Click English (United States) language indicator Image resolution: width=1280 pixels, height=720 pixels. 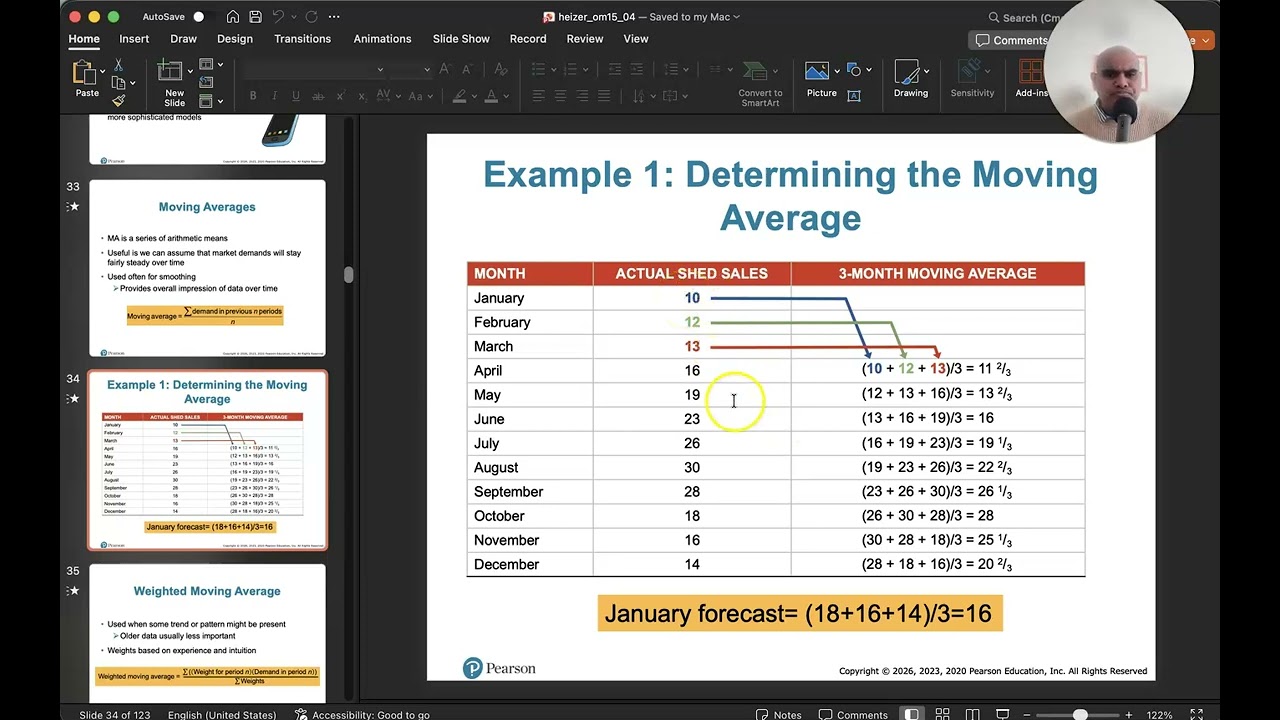[x=222, y=715]
